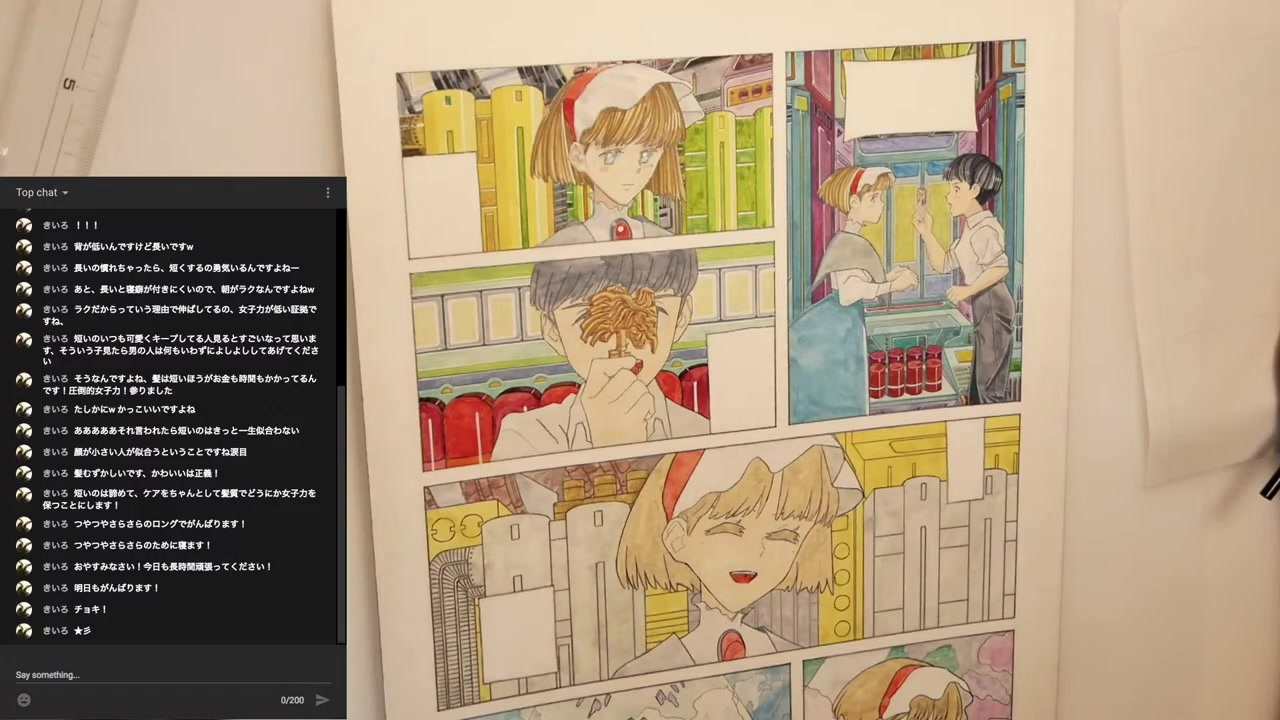Click author name きいろ on the "！！！" message
The width and height of the screenshot is (1280, 720).
click(55, 225)
